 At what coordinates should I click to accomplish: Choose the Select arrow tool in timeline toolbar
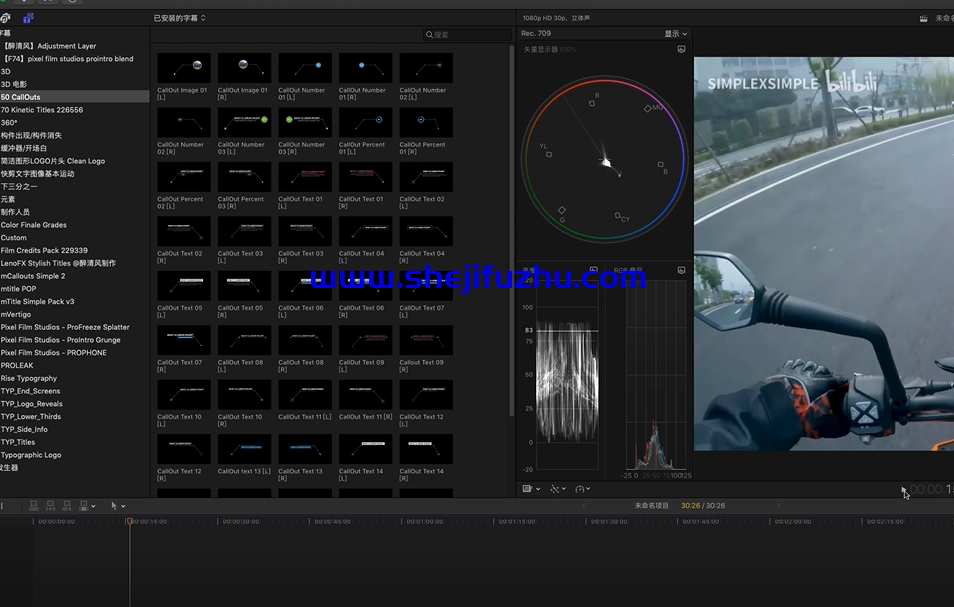[114, 505]
